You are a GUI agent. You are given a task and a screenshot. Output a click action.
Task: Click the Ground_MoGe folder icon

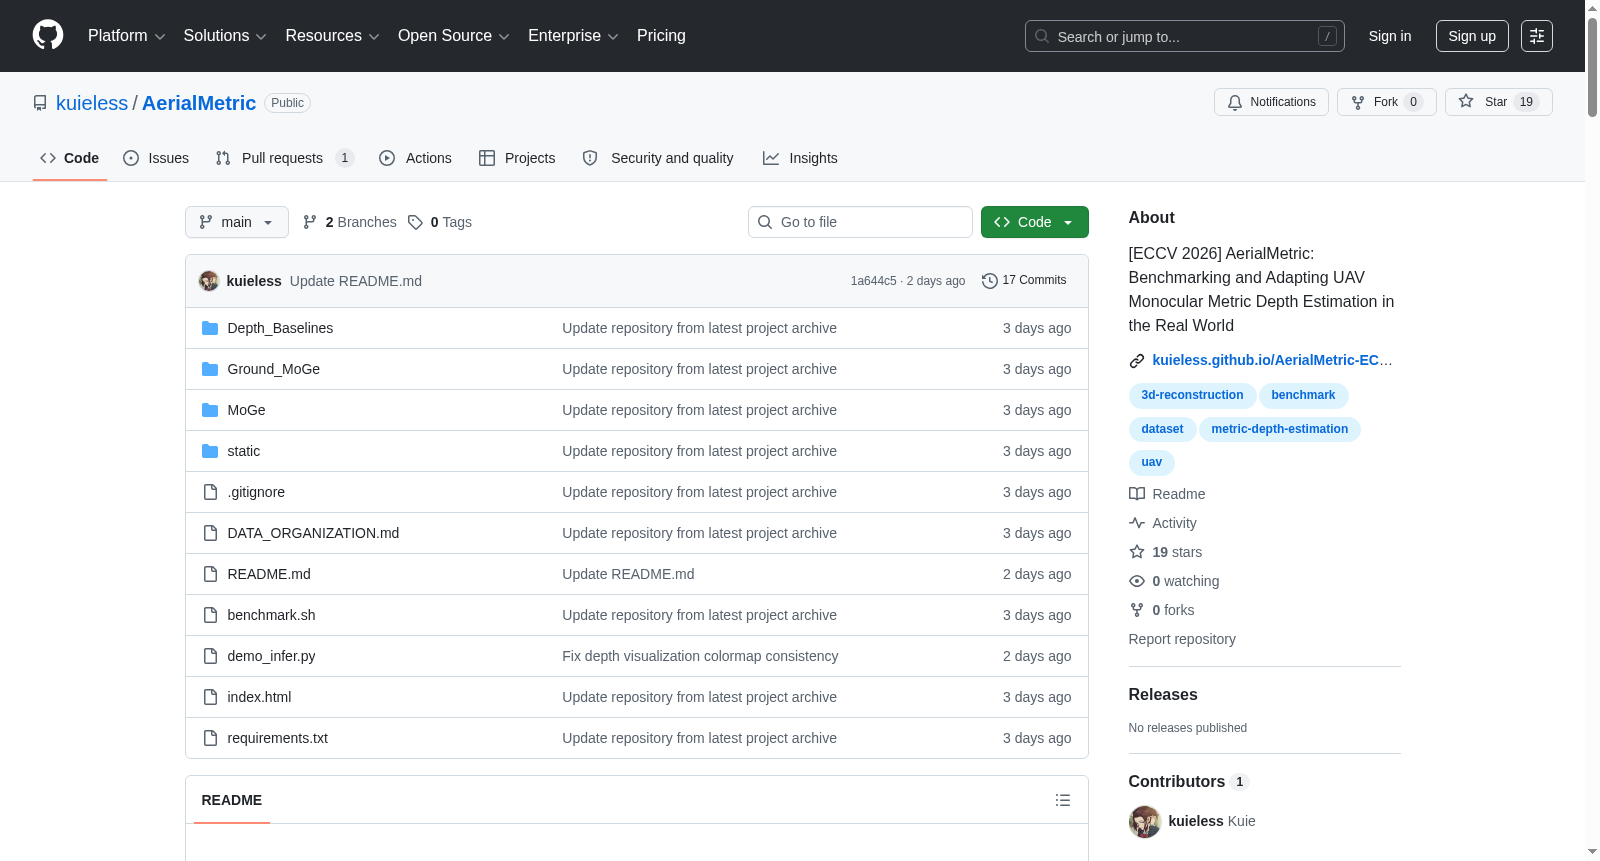(210, 369)
